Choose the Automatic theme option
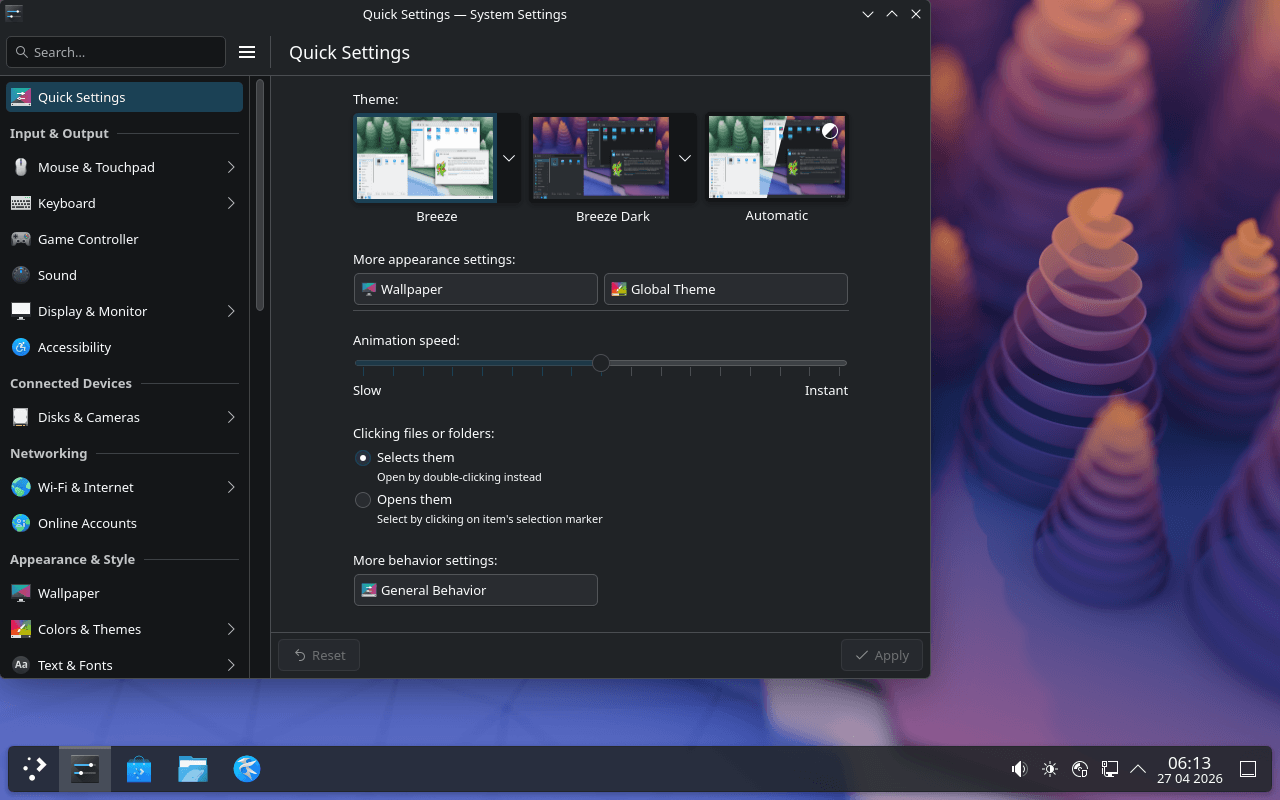The image size is (1280, 800). [x=777, y=157]
